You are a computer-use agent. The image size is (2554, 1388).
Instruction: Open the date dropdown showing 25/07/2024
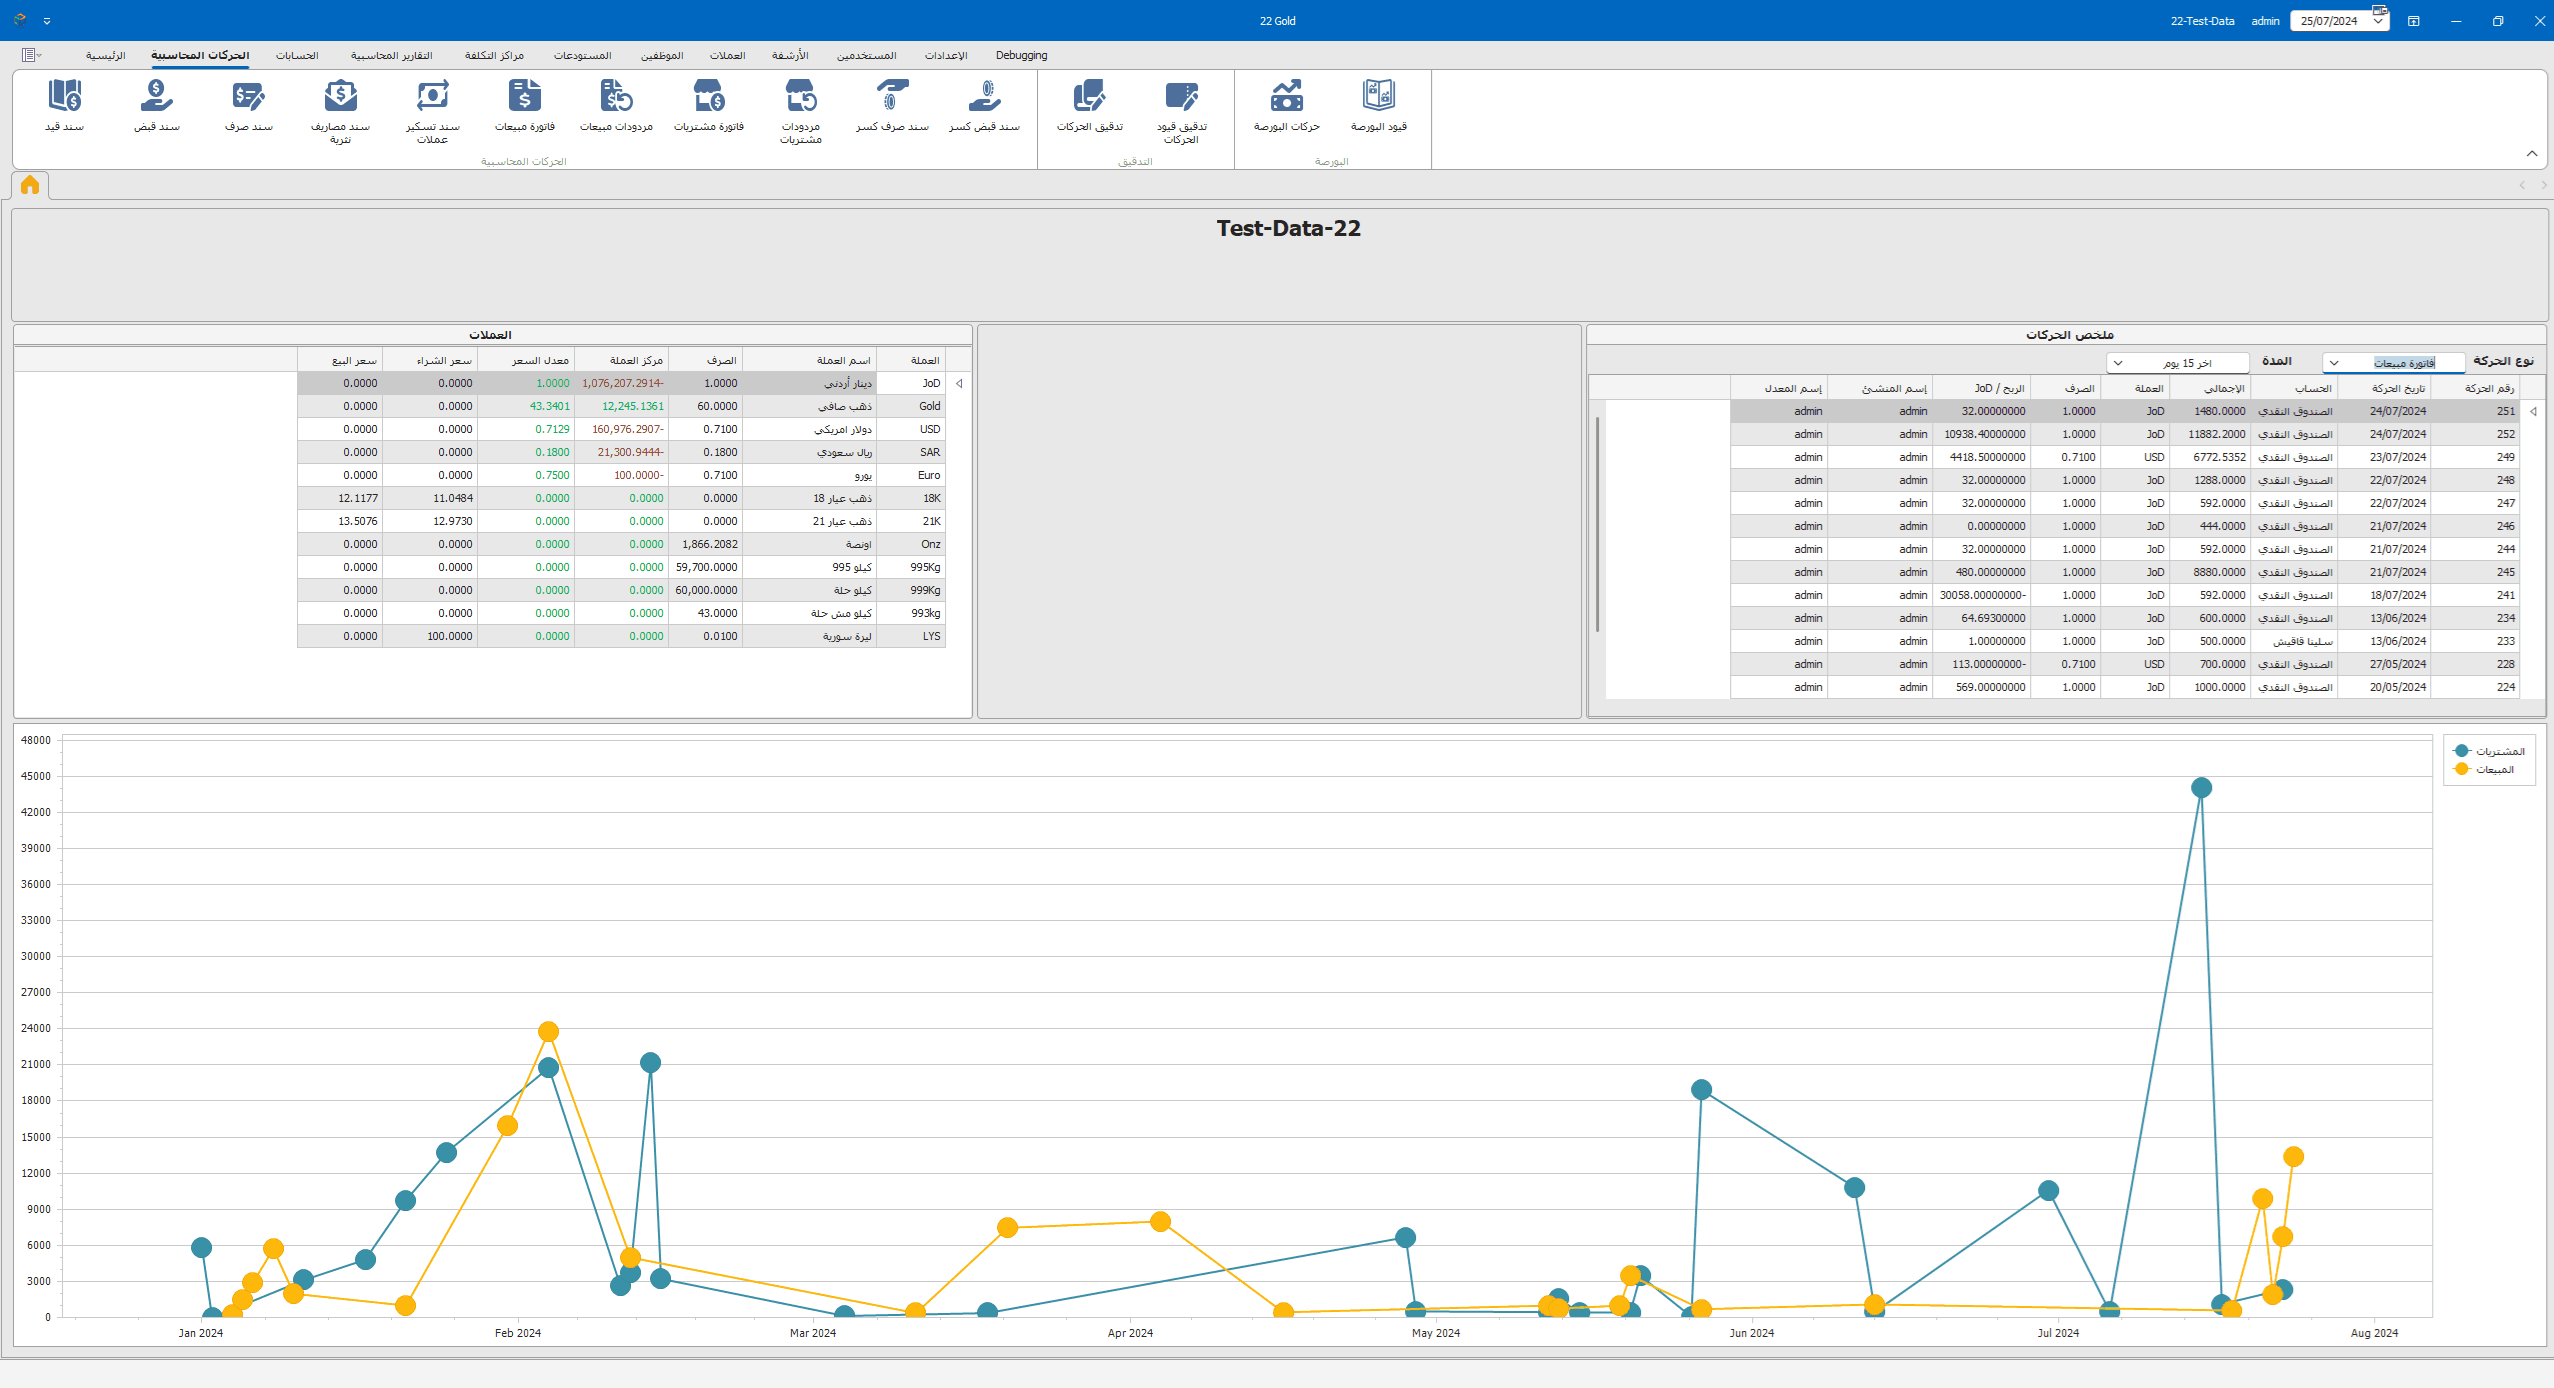pos(2378,21)
